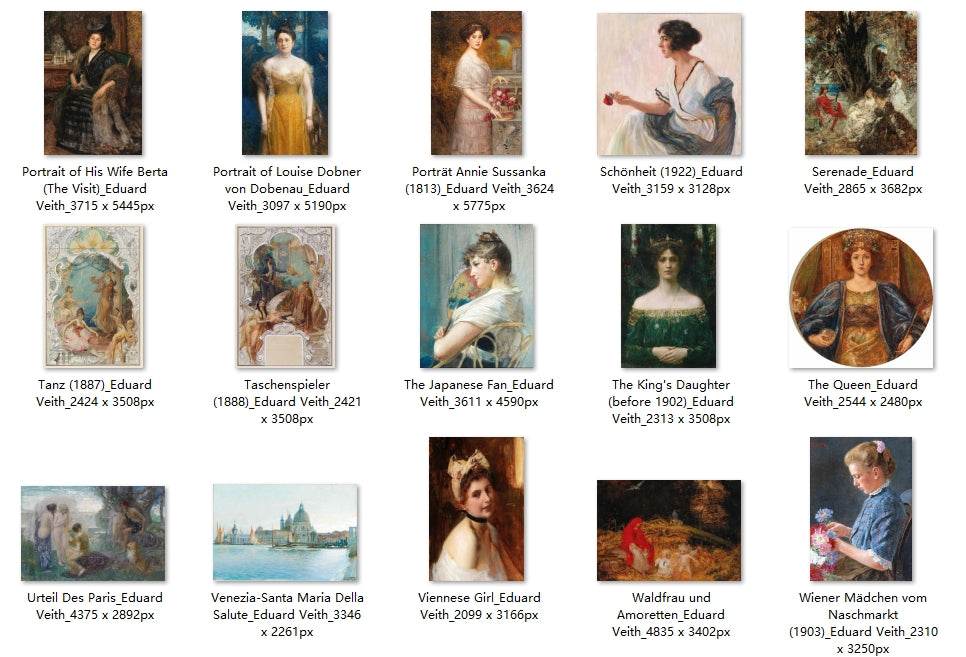
Task: Click The Japanese Fan painting thumbnail
Action: 477,296
